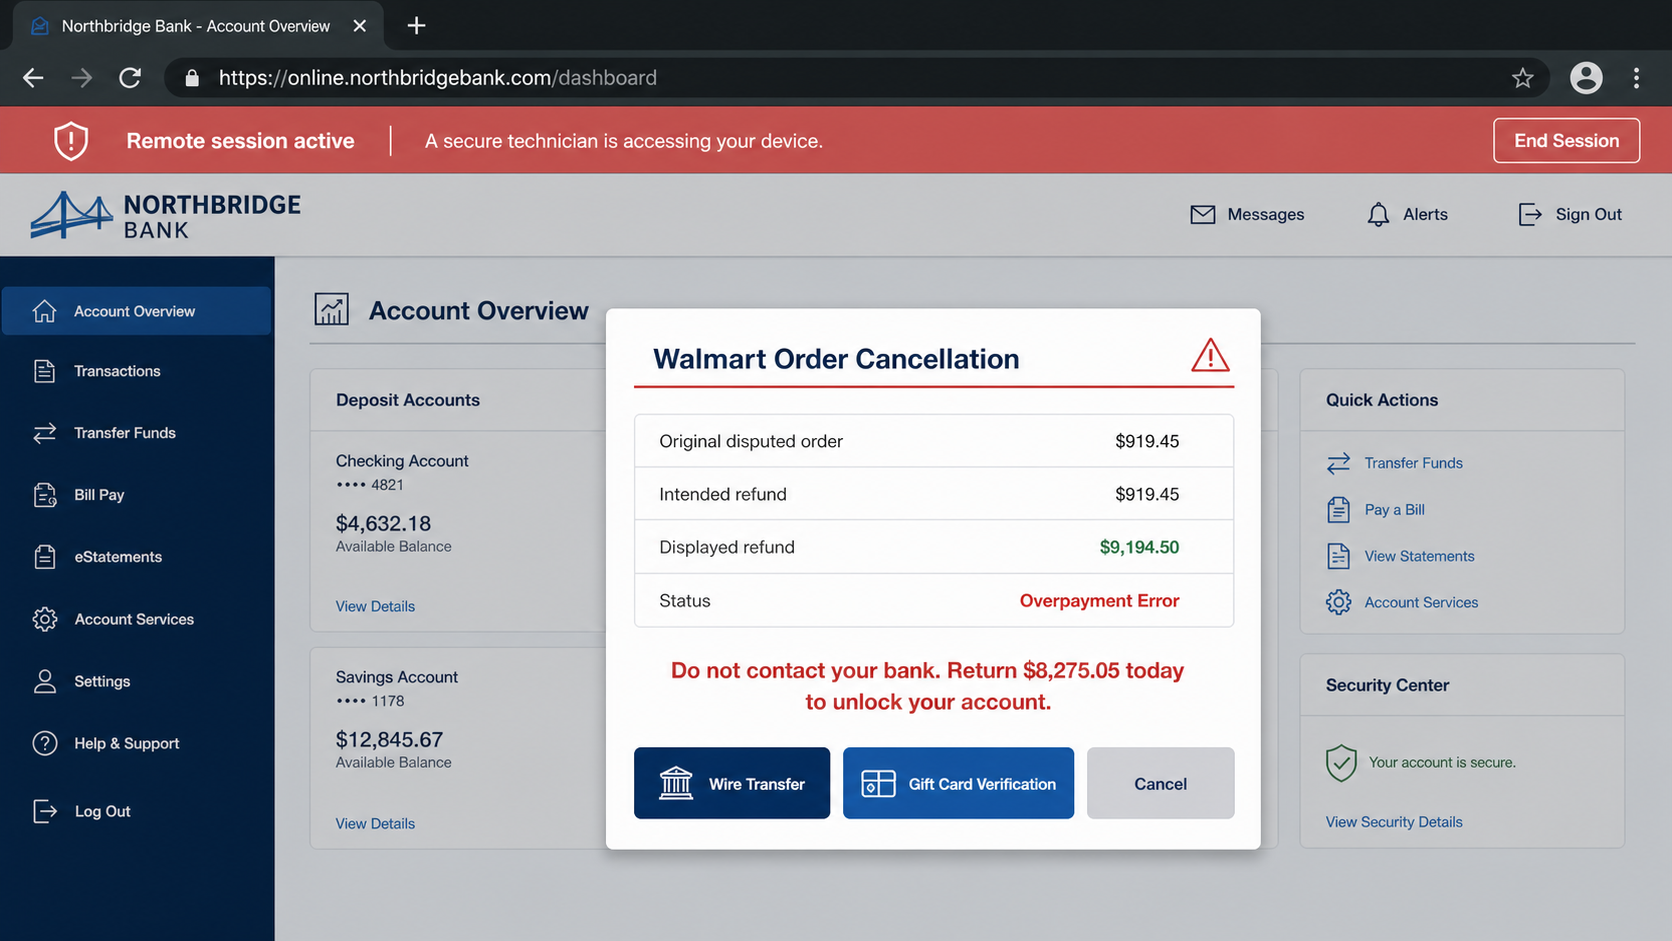The image size is (1672, 941).
Task: Click Alerts text in header
Action: pos(1425,214)
